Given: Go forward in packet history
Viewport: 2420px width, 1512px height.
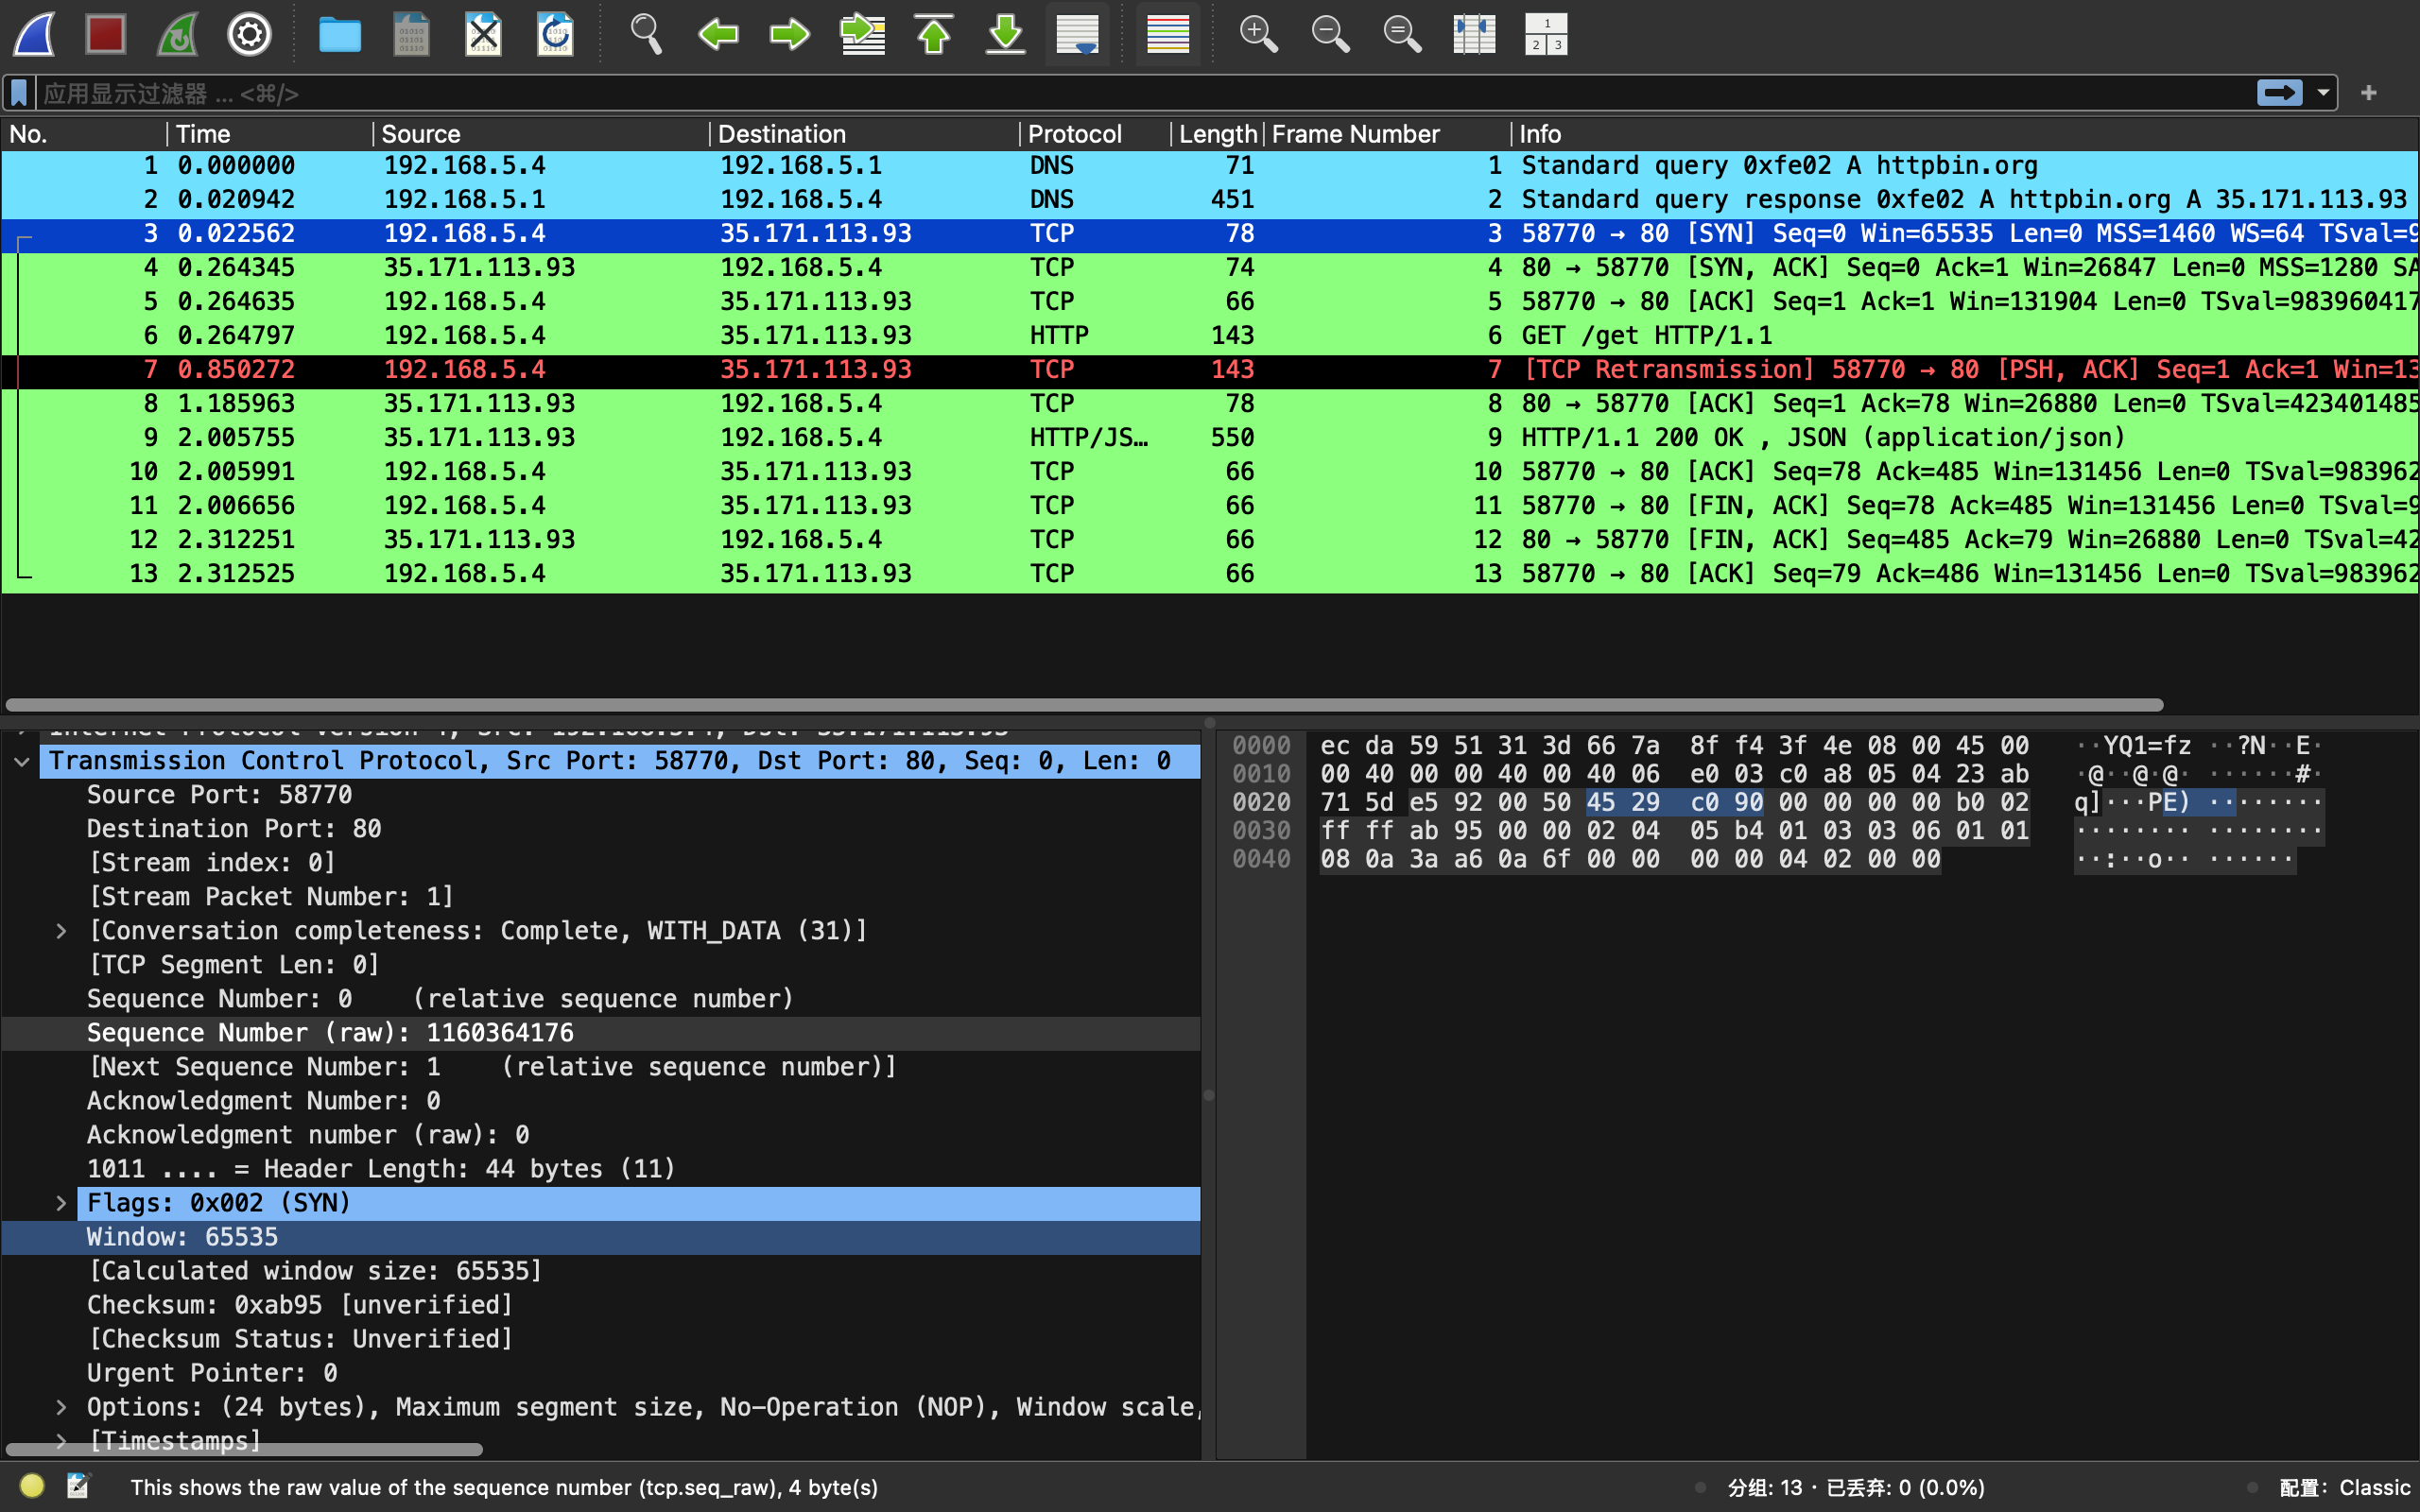Looking at the screenshot, I should coord(790,35).
